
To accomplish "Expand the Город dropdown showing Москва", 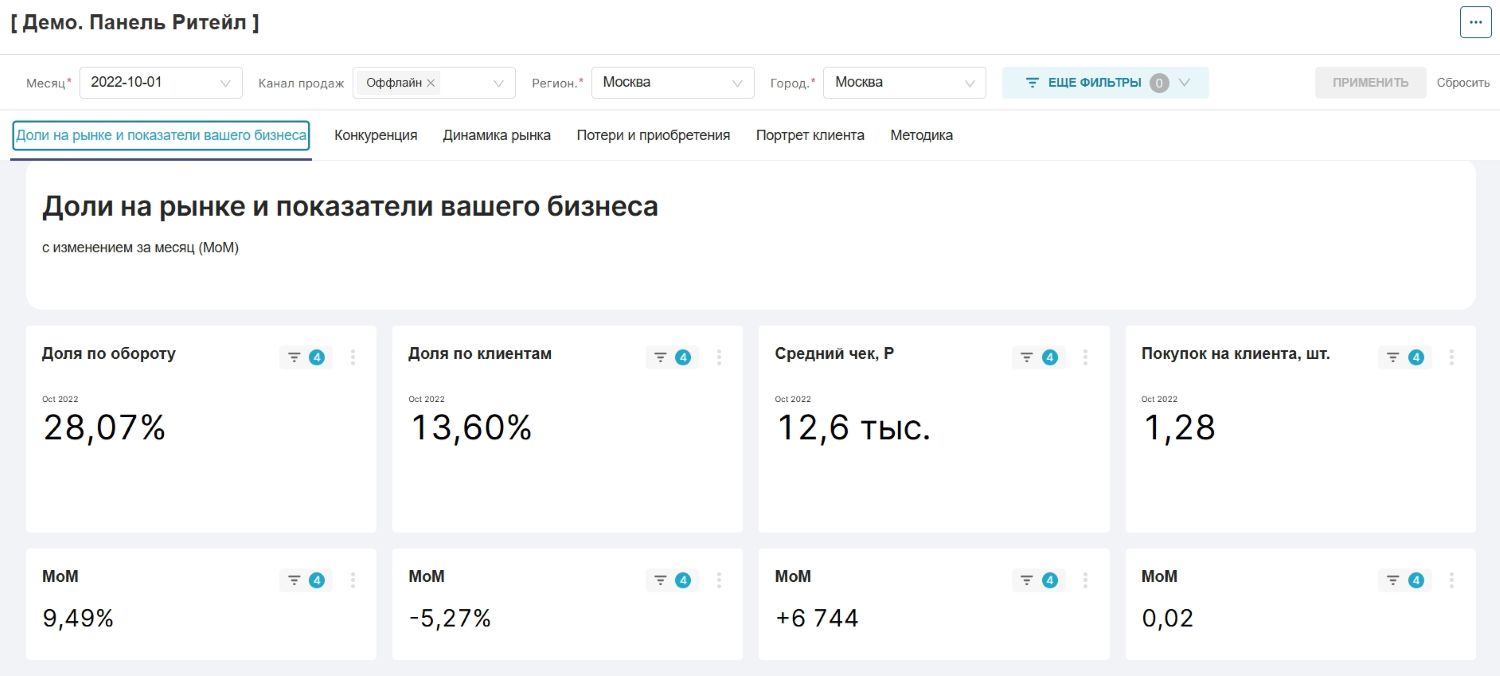I will click(904, 83).
